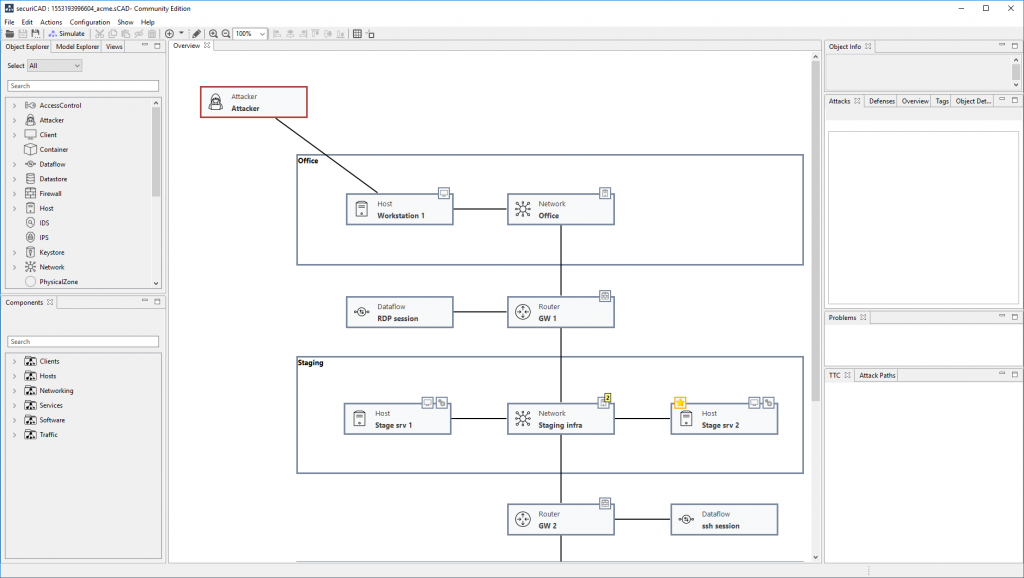Click the star badge on Stage srv 2
The height and width of the screenshot is (578, 1024).
[680, 403]
